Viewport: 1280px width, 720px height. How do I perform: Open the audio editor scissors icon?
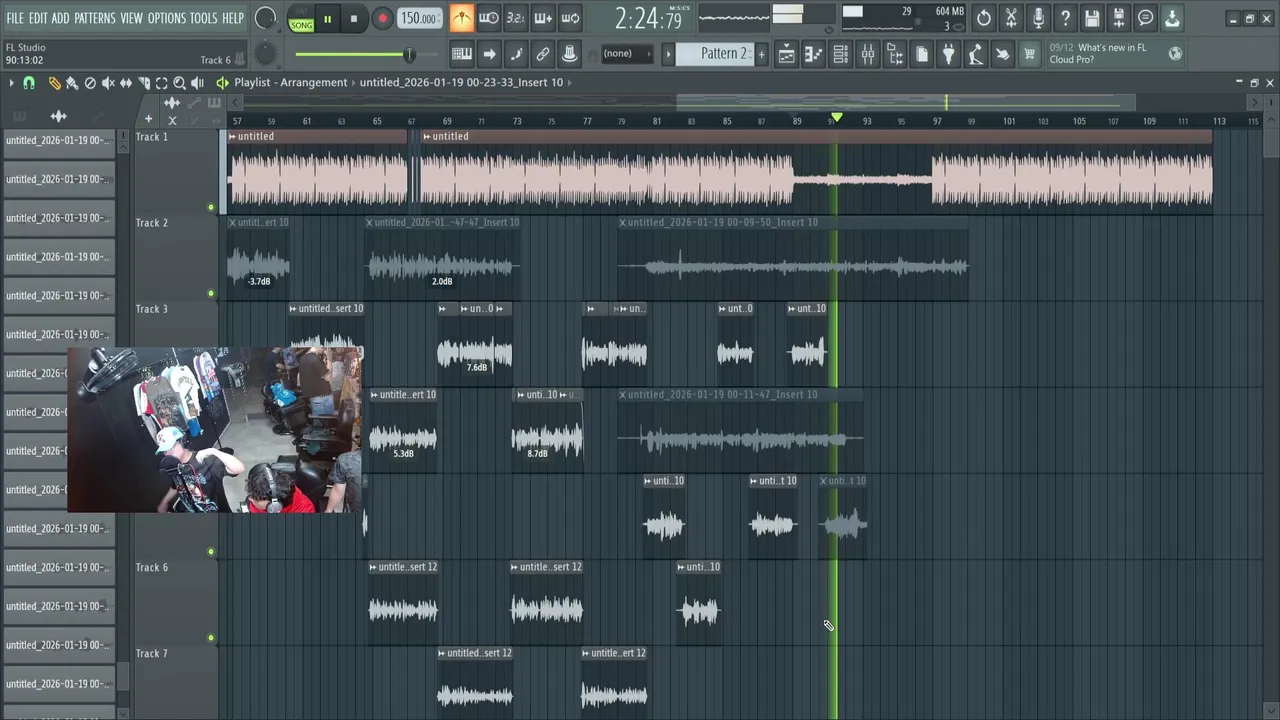click(1011, 18)
